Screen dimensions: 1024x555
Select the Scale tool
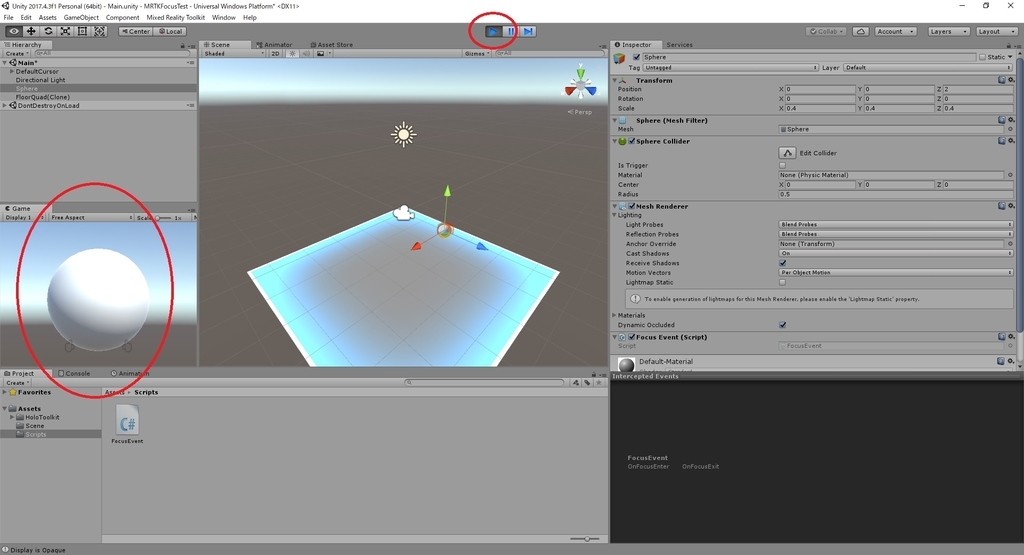coord(65,31)
